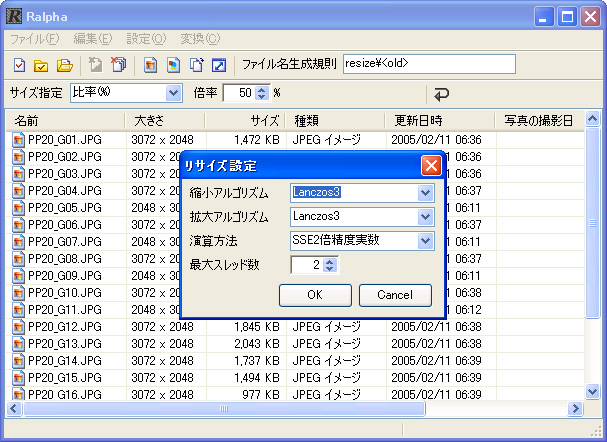The image size is (607, 442).
Task: Click the yellow folder icon with checkmark
Action: click(x=42, y=66)
